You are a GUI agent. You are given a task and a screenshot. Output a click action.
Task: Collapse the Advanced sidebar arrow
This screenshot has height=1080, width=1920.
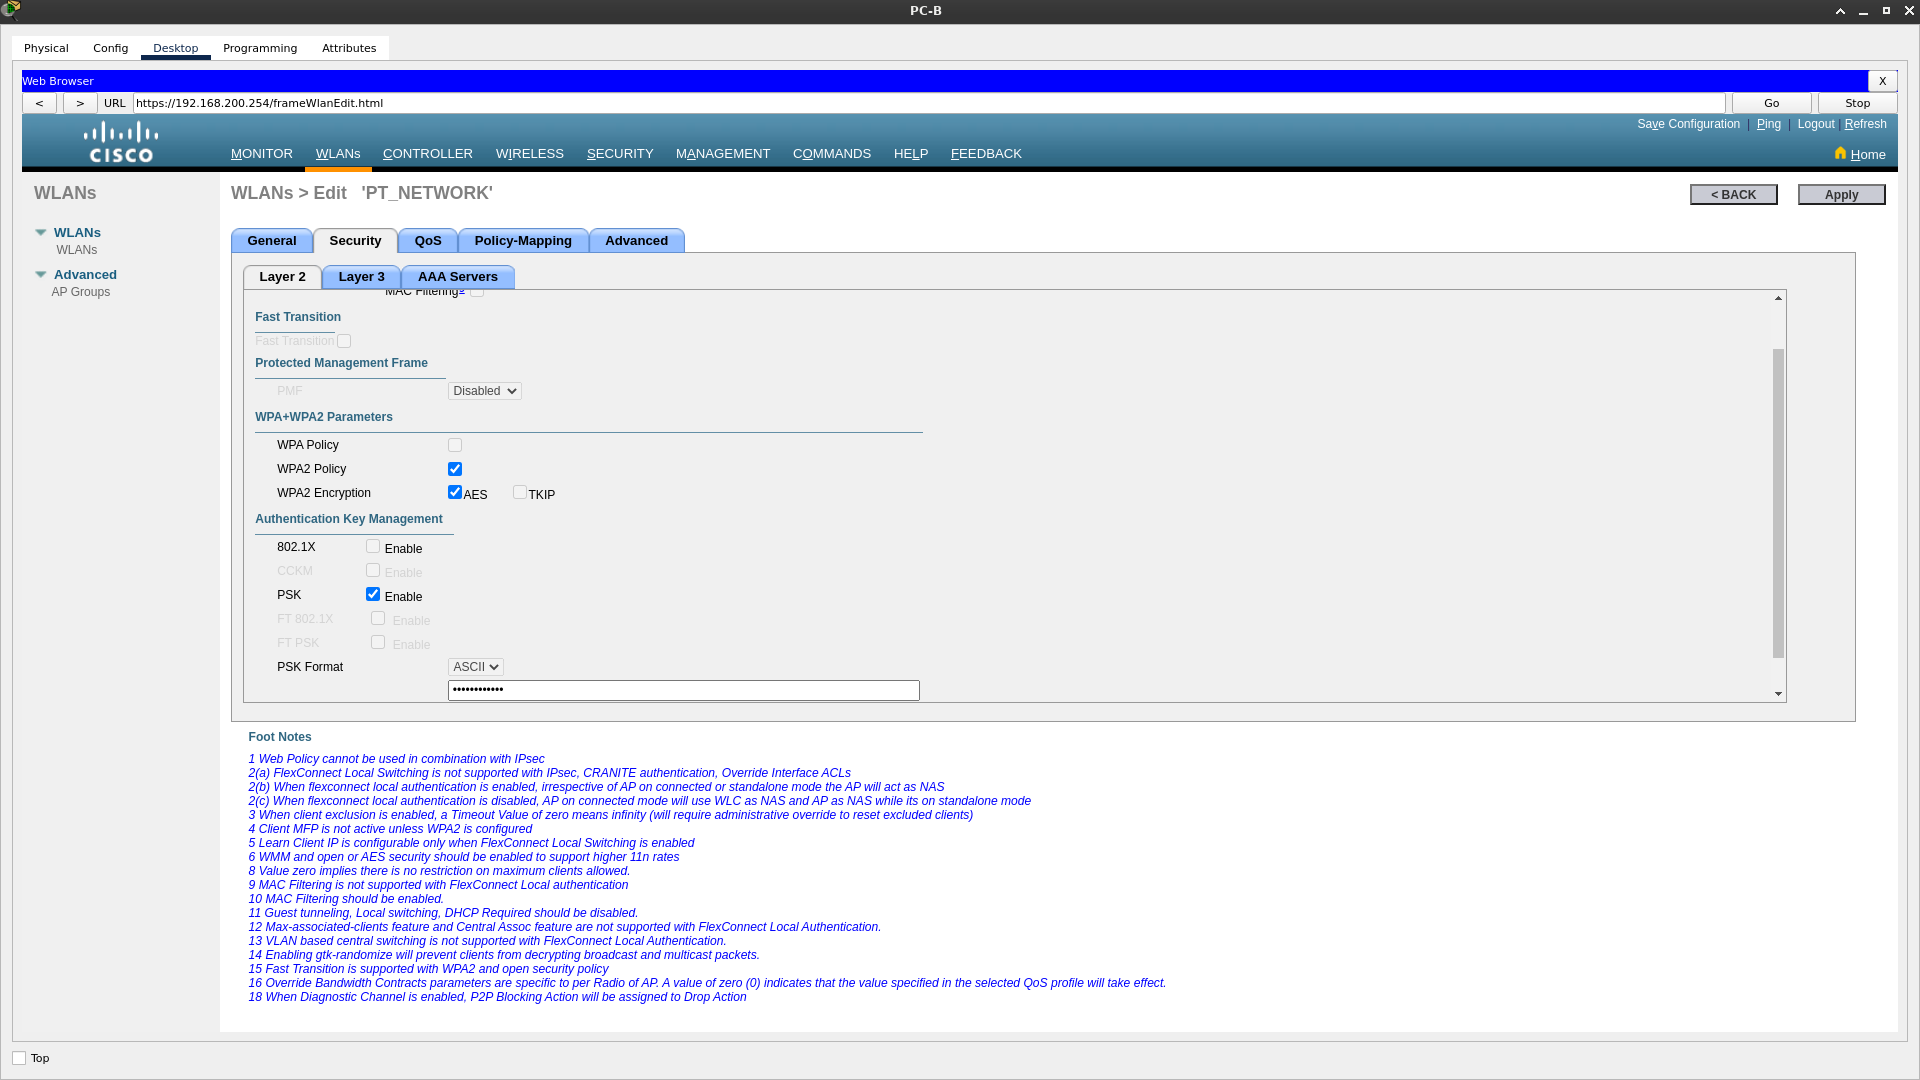pos(41,274)
